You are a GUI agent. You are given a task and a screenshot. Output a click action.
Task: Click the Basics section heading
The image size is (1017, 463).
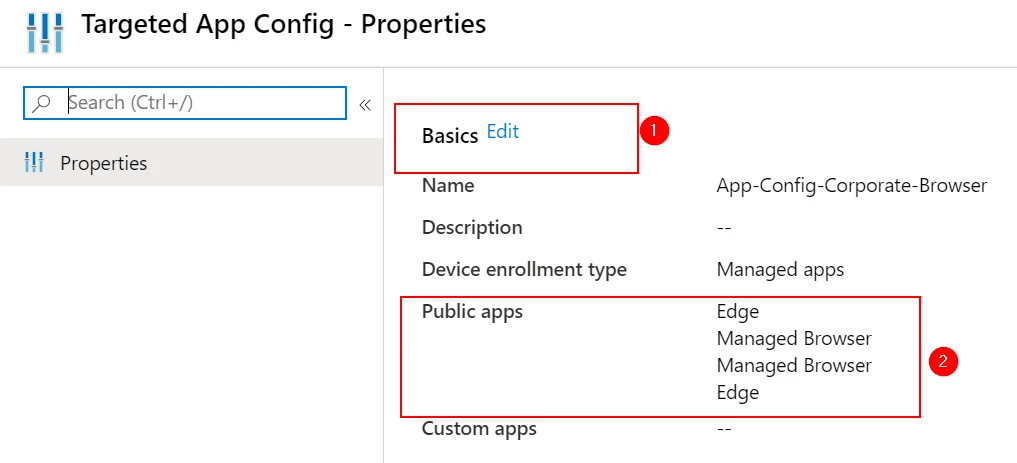point(449,136)
